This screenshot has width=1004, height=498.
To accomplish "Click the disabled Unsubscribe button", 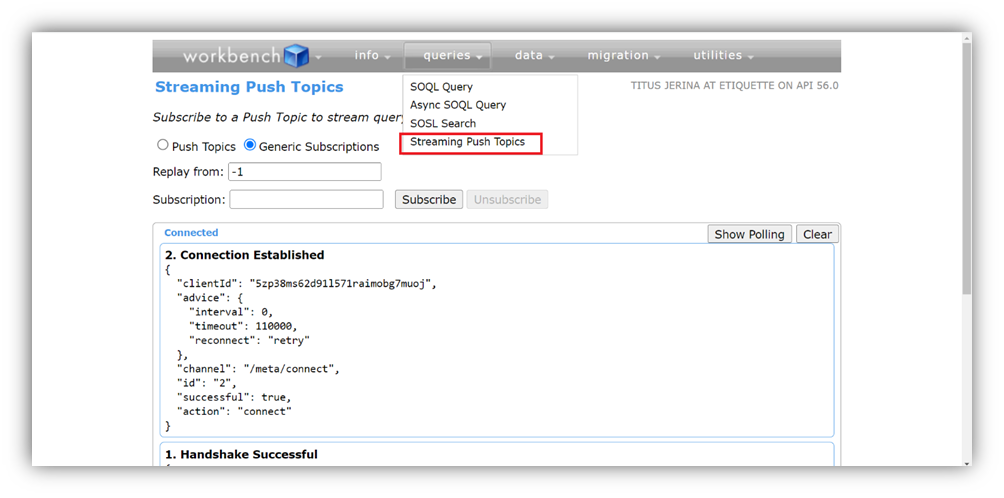I will [507, 200].
